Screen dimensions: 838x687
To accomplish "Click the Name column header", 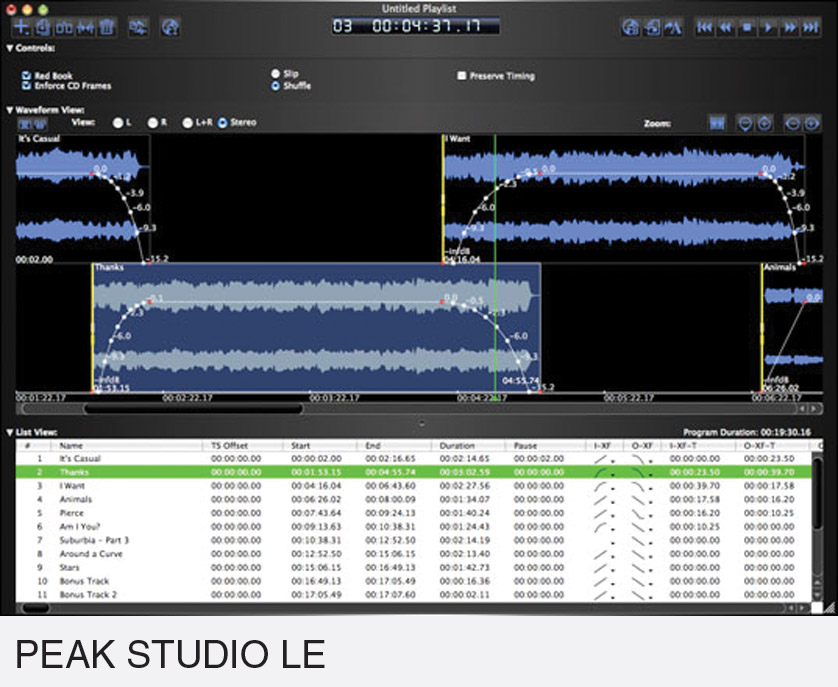I will pos(126,445).
